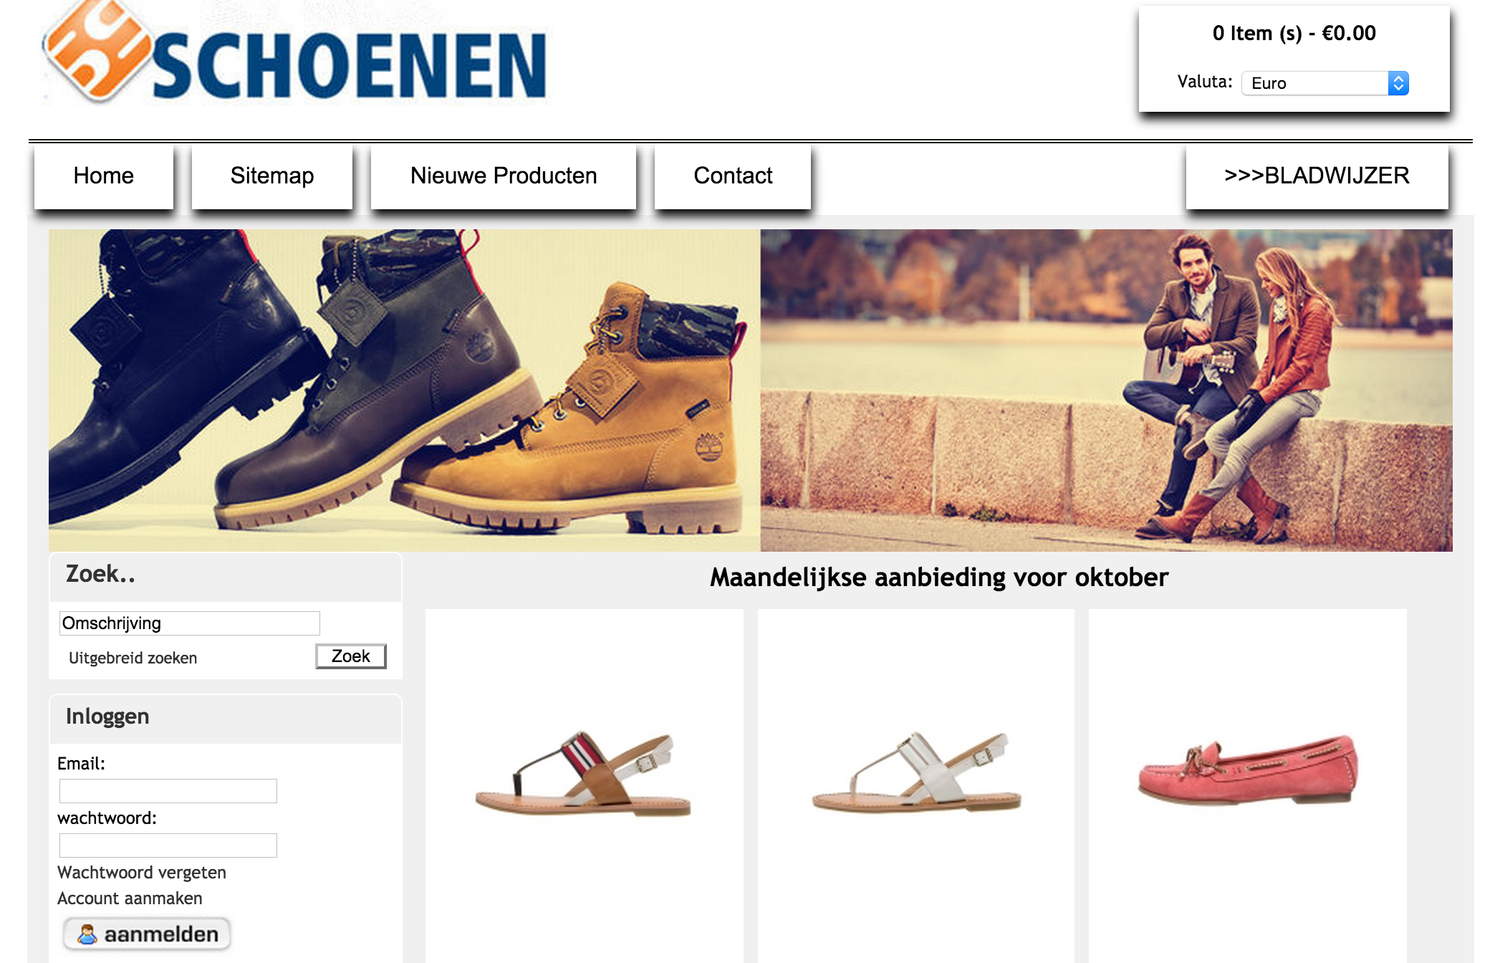
Task: Click the couple on wall banner image
Action: (1106, 390)
